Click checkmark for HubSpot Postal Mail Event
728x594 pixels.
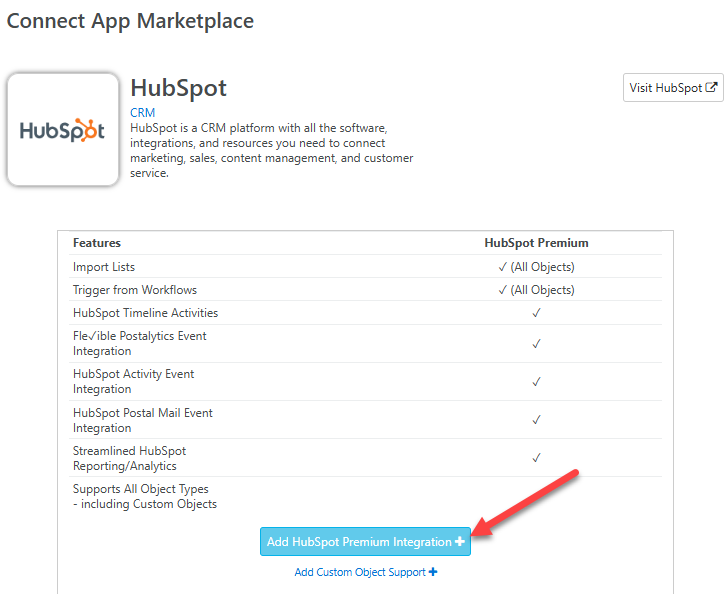click(536, 420)
